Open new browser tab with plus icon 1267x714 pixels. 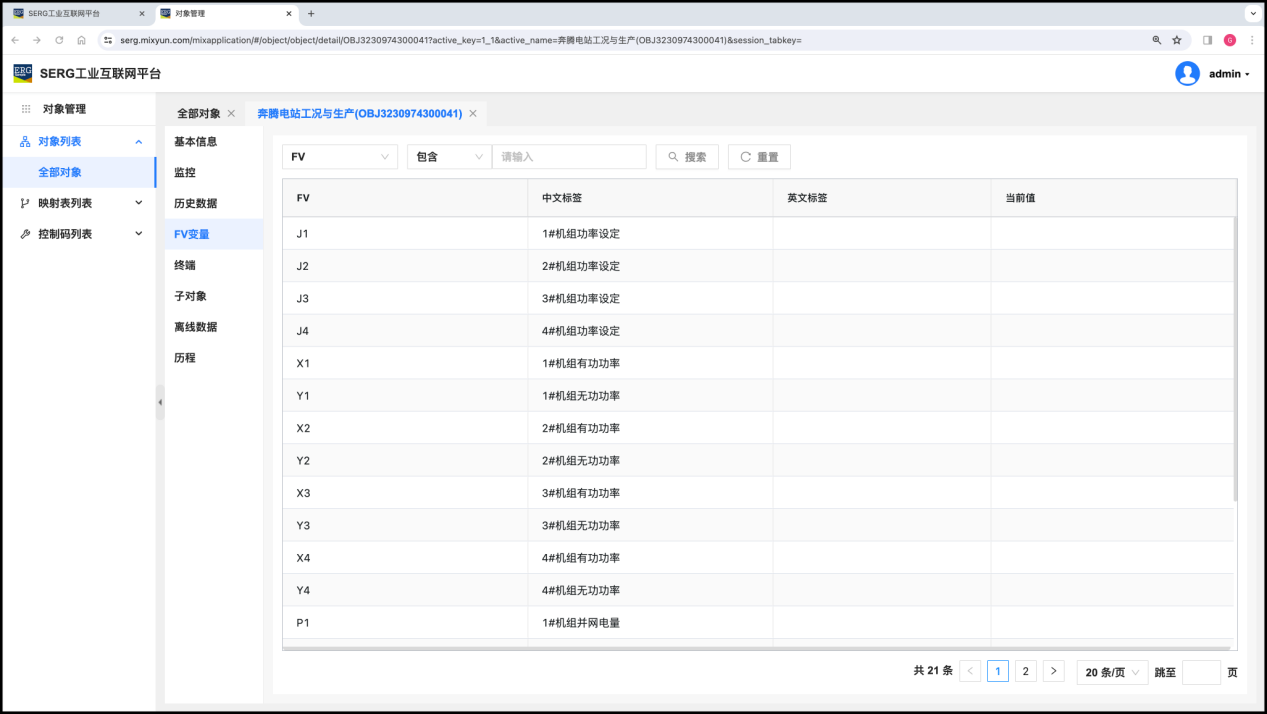point(311,14)
